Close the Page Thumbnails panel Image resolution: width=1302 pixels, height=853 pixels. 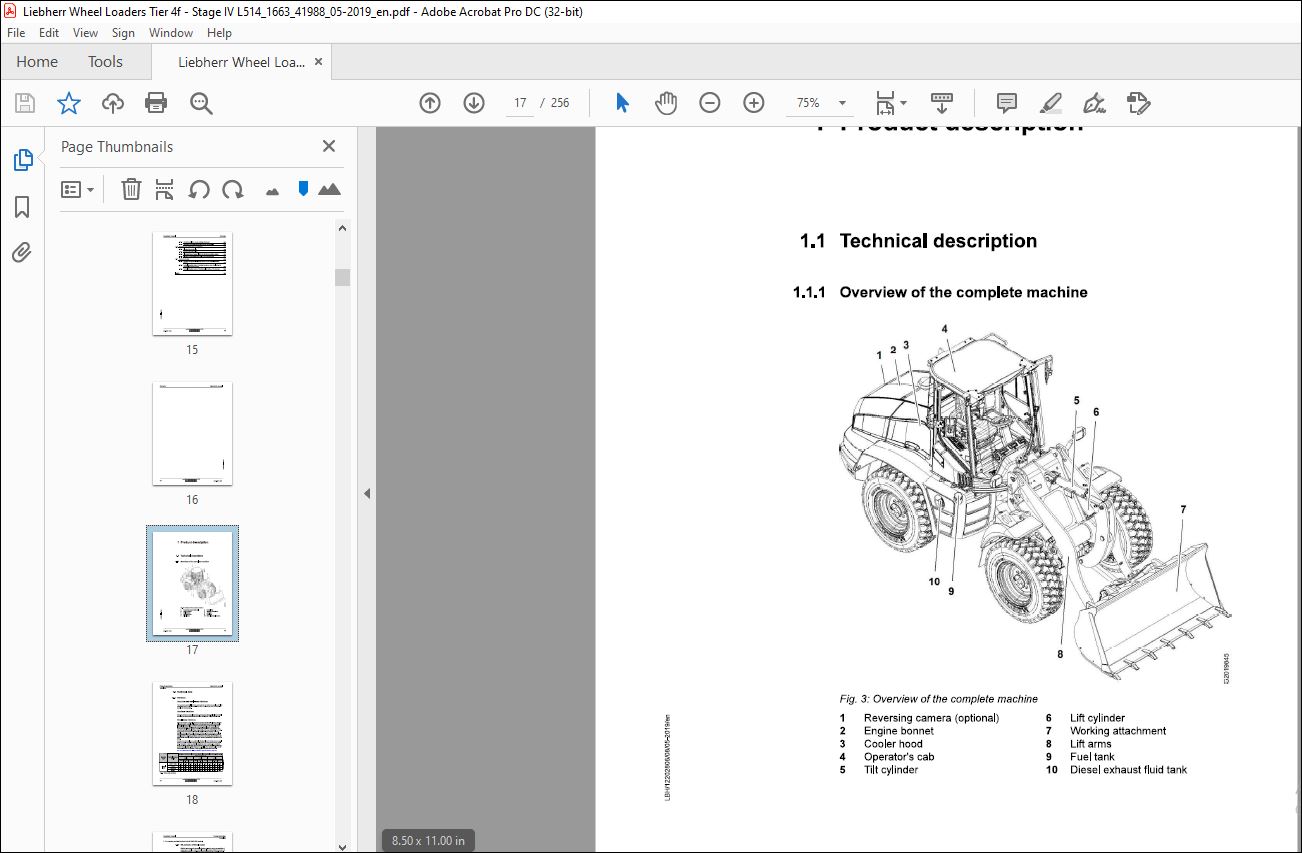click(x=329, y=146)
